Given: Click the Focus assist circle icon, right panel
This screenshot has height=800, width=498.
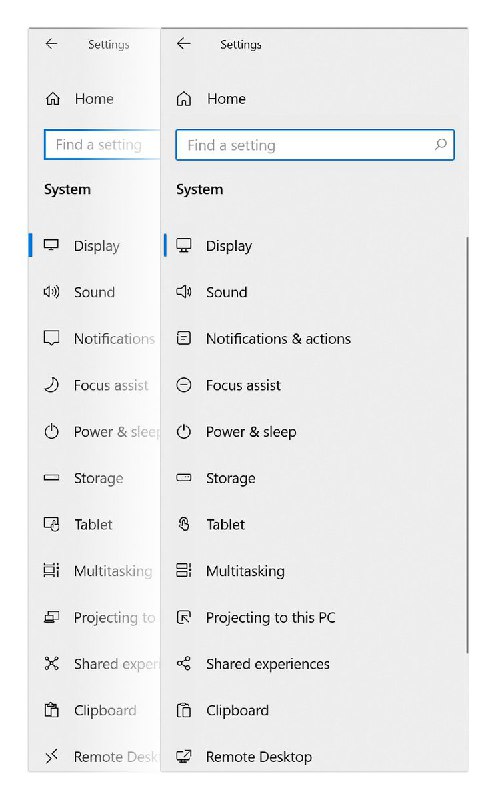Looking at the screenshot, I should point(184,385).
